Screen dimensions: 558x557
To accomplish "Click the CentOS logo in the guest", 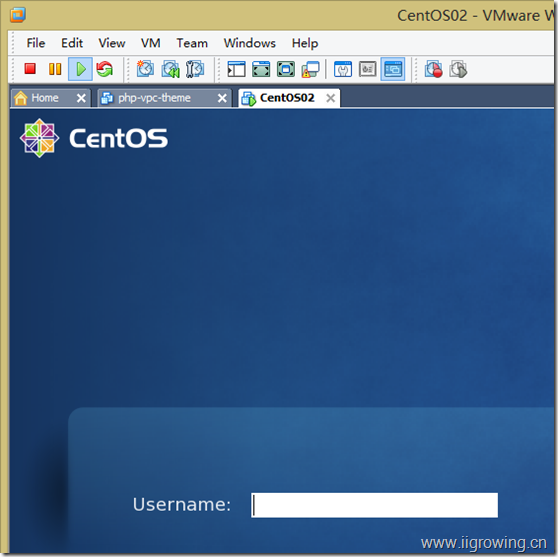I will (94, 138).
